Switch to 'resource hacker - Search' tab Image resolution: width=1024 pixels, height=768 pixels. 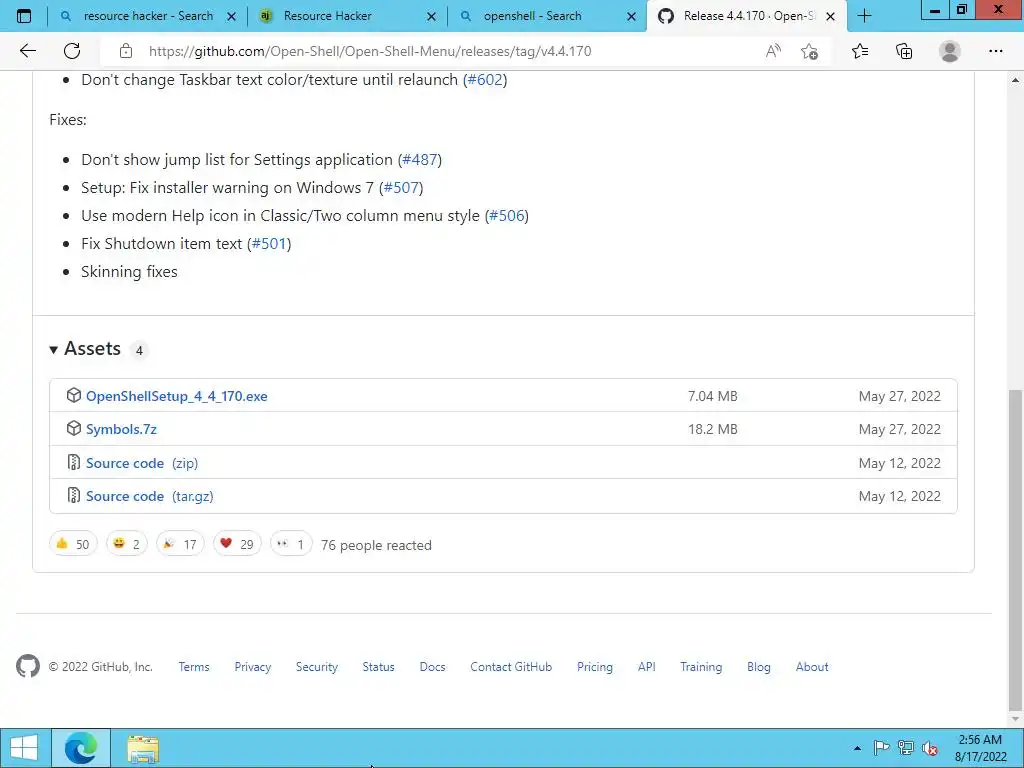click(x=148, y=16)
